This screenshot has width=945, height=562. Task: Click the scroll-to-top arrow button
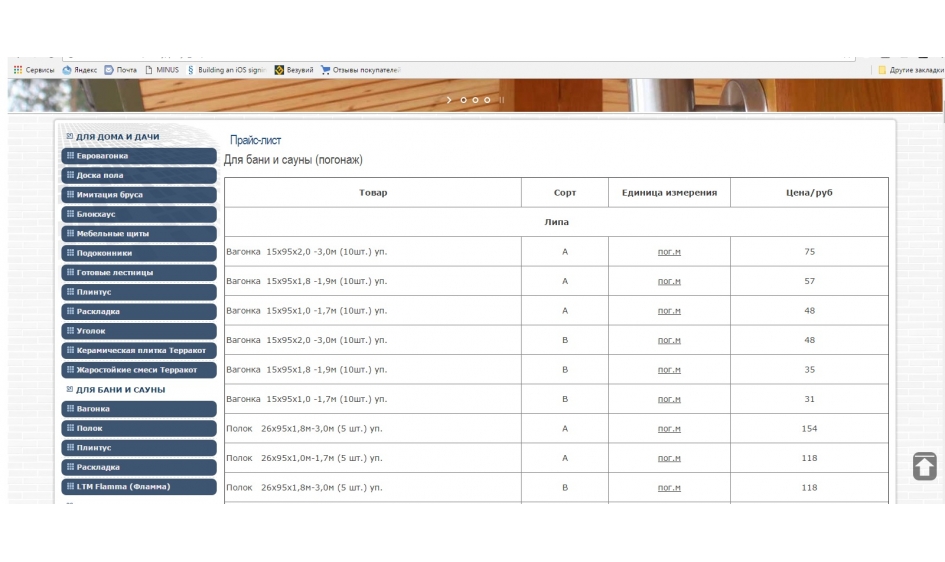point(925,466)
